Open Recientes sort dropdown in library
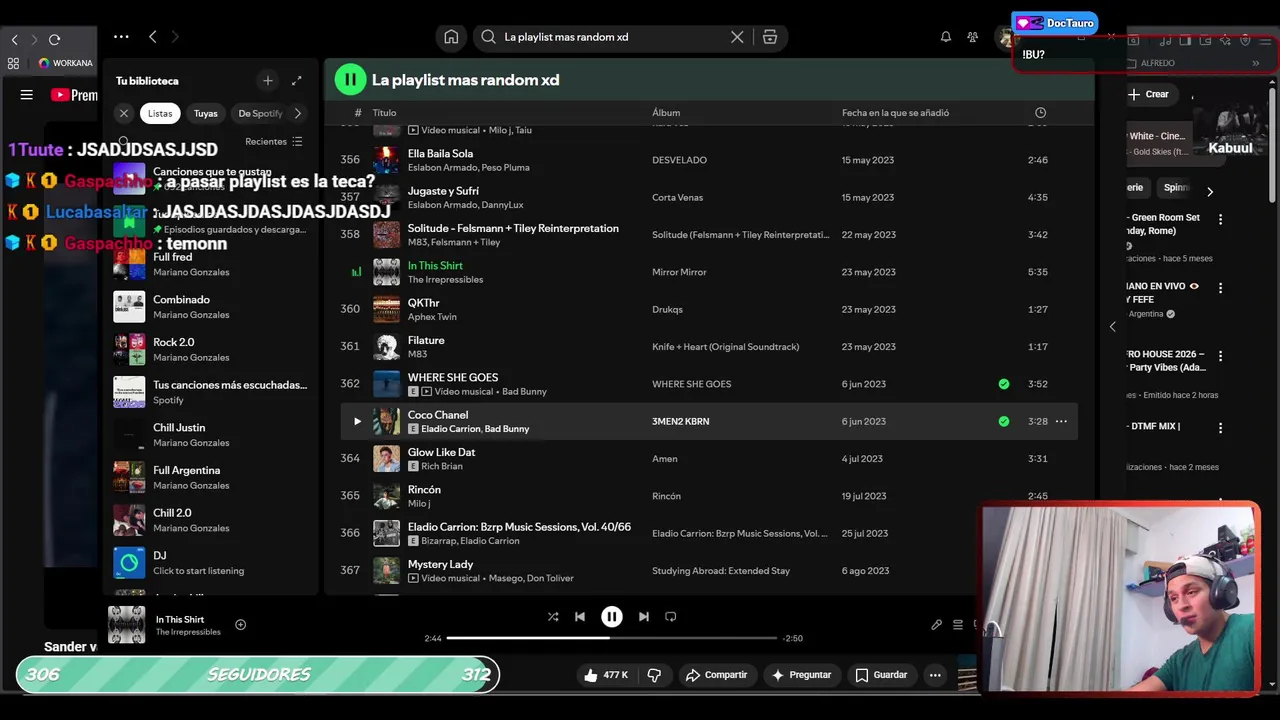 (274, 141)
